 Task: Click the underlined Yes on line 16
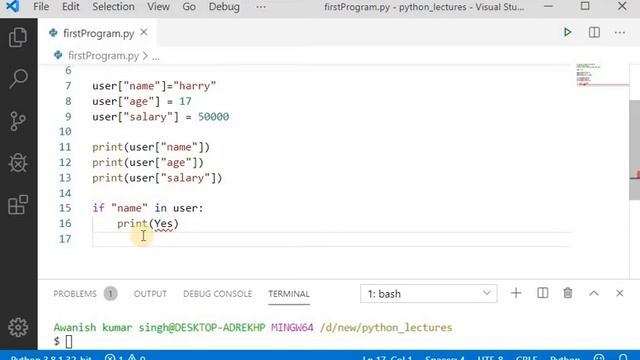164,224
